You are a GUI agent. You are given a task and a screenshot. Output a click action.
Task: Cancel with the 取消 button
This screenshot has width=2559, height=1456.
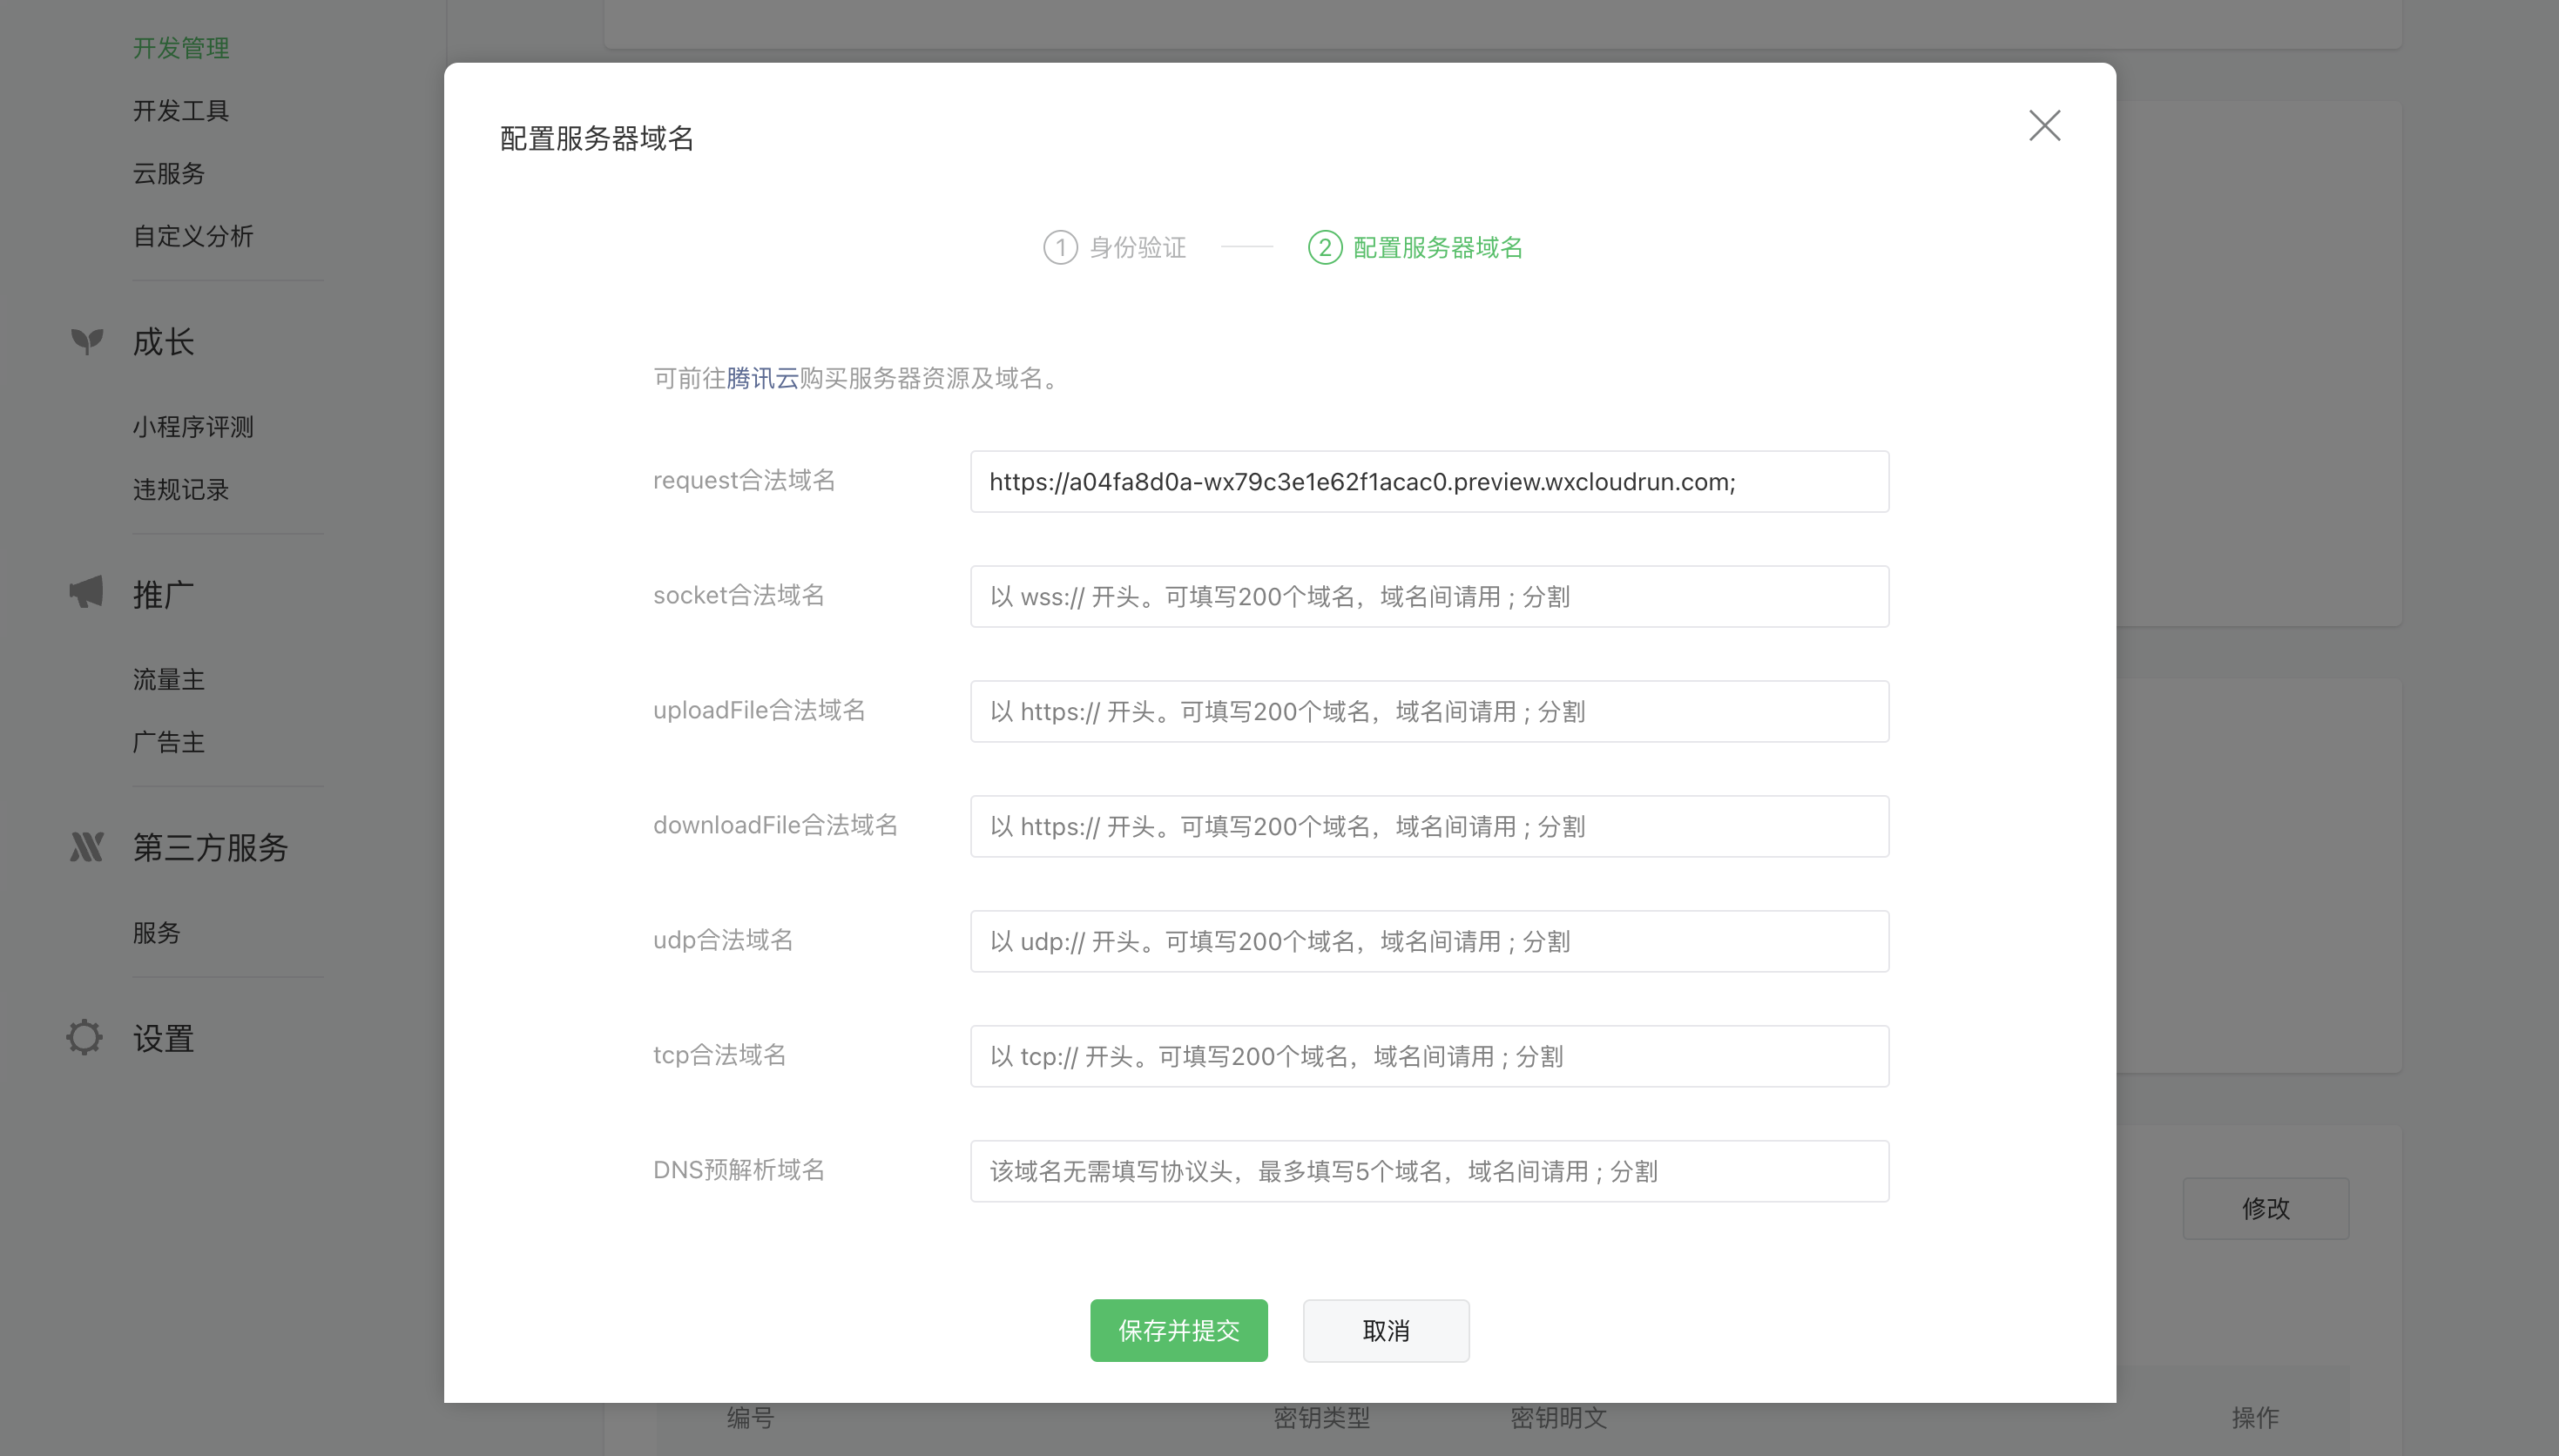(1385, 1330)
